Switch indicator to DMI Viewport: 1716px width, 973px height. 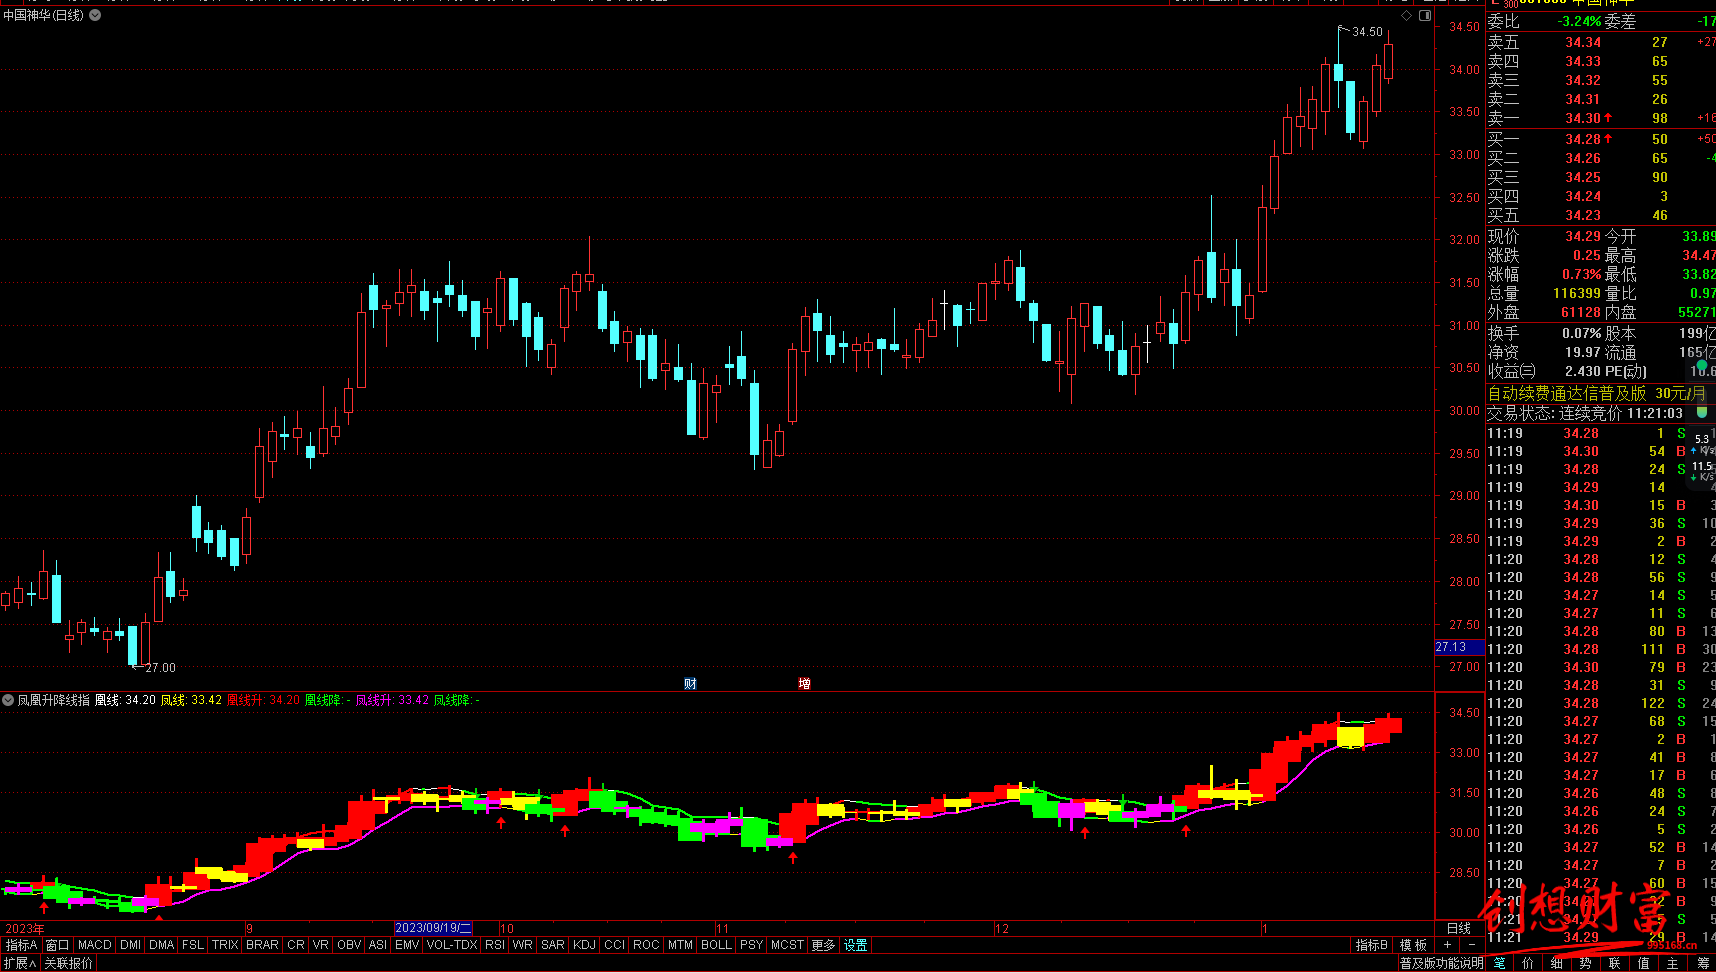point(130,945)
